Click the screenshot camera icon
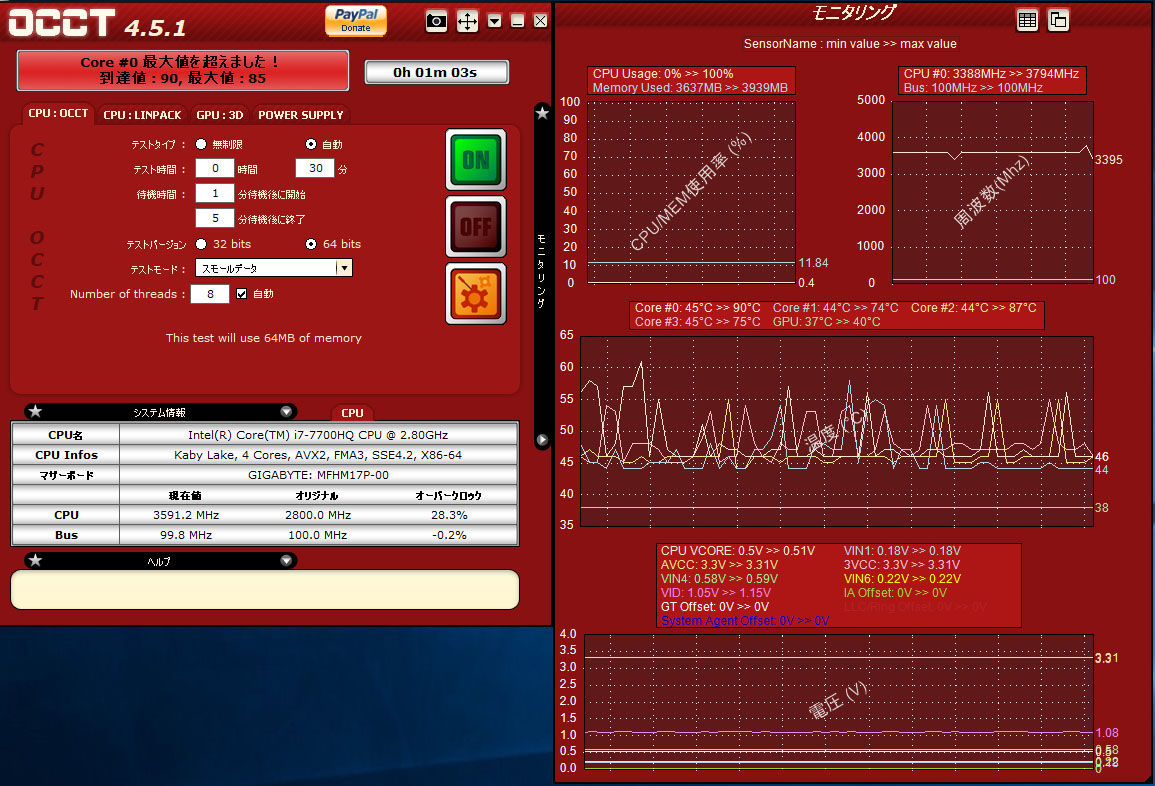The image size is (1155, 786). coord(436,21)
